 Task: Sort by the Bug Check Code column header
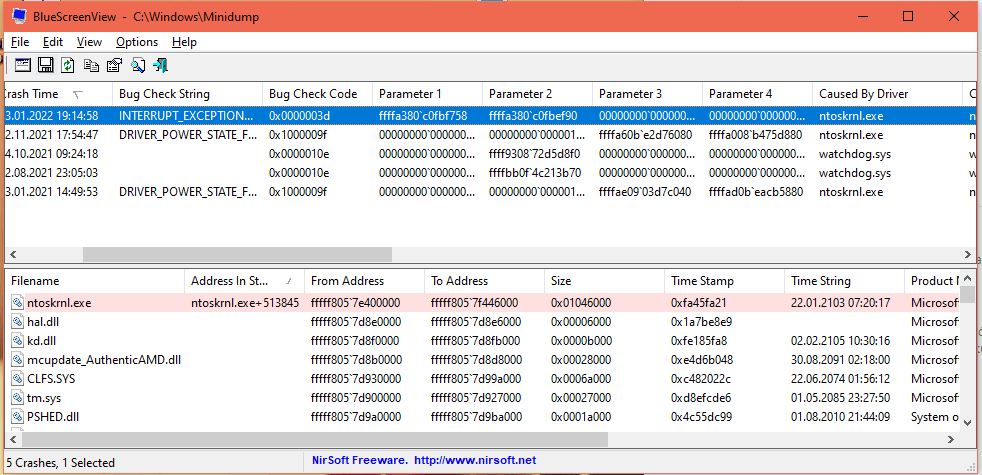(x=318, y=94)
